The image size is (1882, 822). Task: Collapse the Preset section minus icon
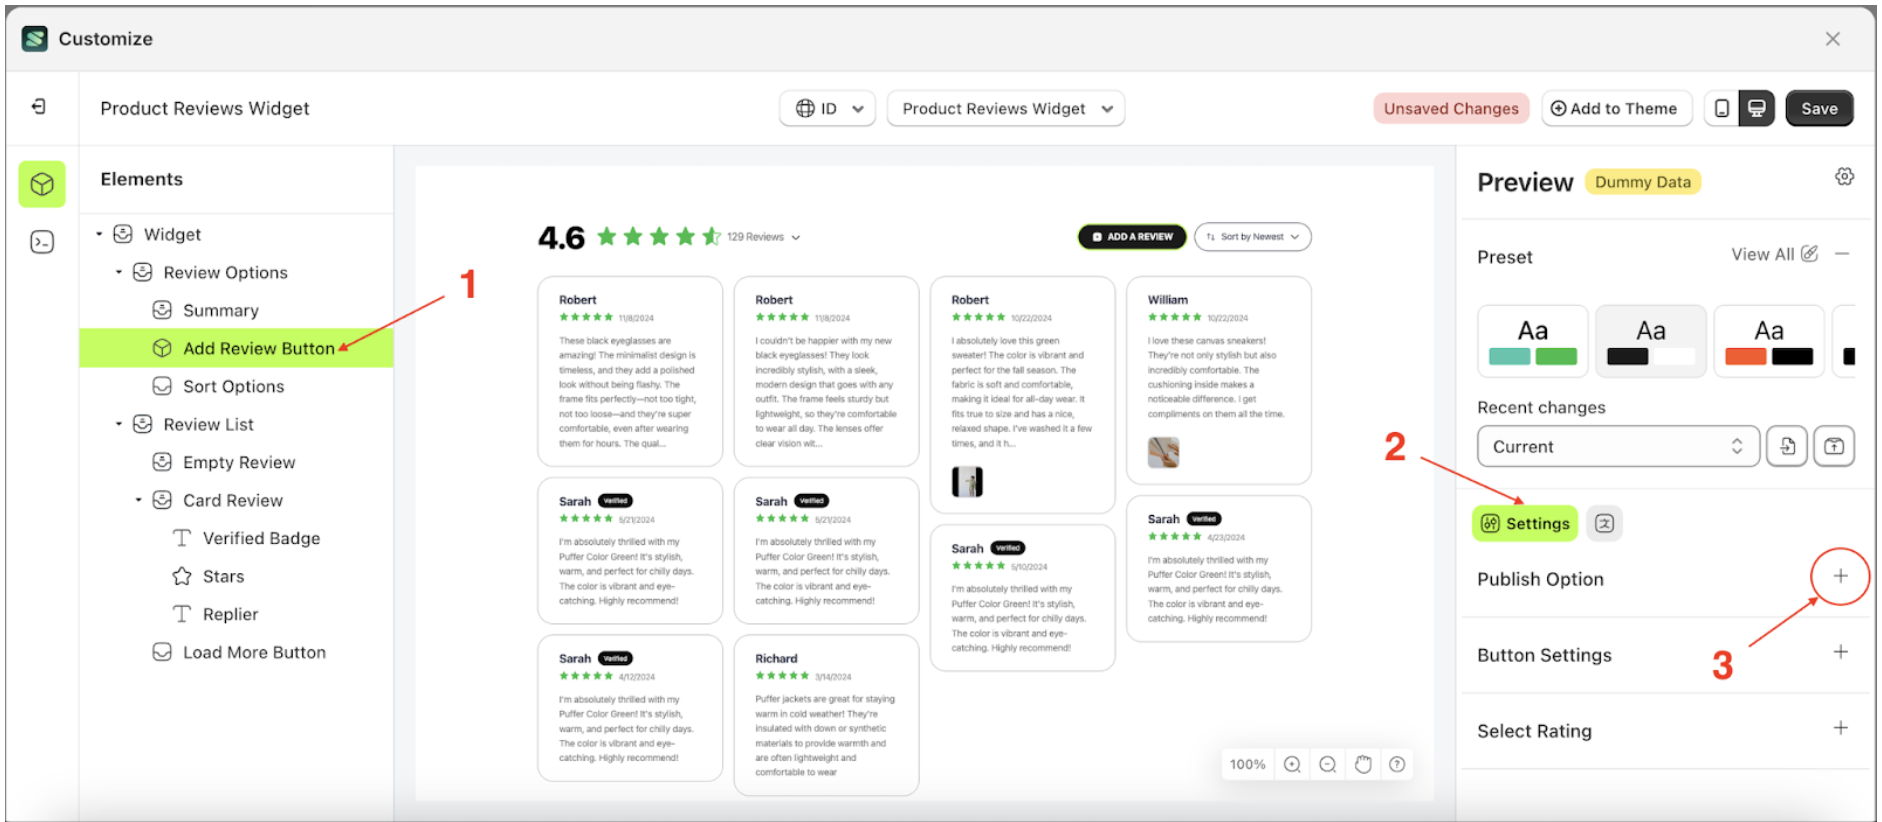pos(1842,254)
